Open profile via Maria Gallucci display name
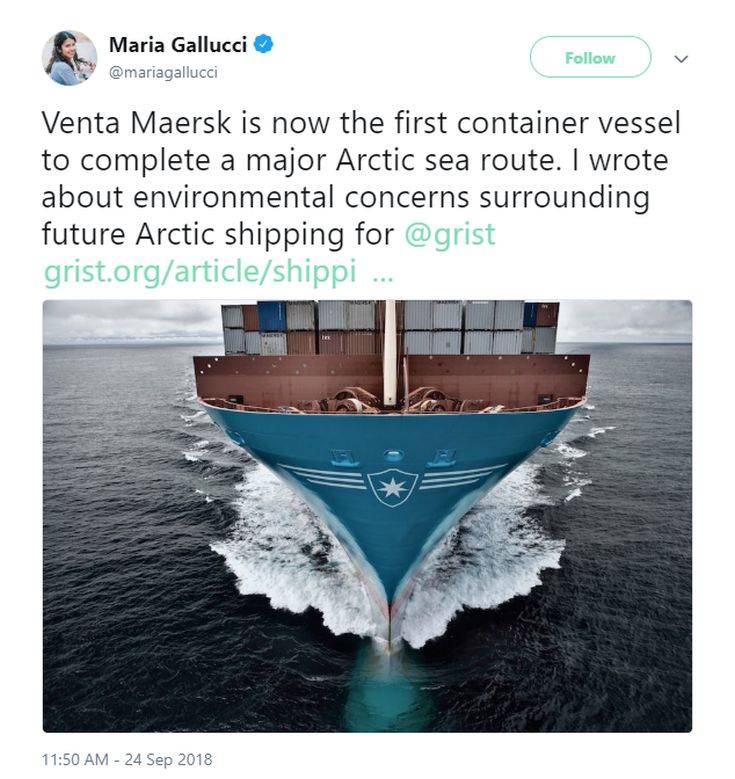 coord(178,45)
